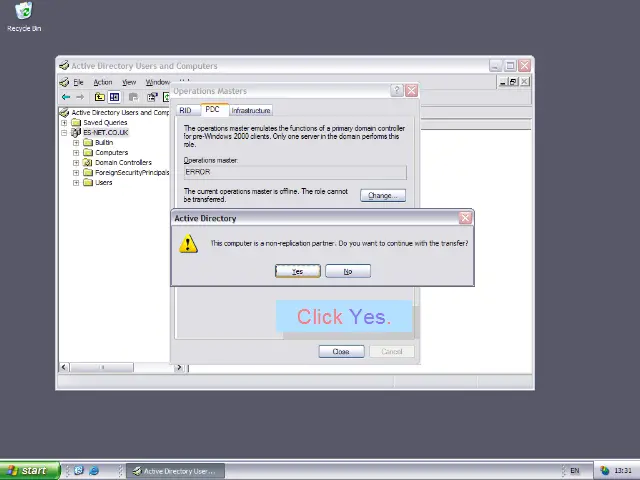Click the Properties toolbar icon
The height and width of the screenshot is (480, 640).
click(x=152, y=97)
